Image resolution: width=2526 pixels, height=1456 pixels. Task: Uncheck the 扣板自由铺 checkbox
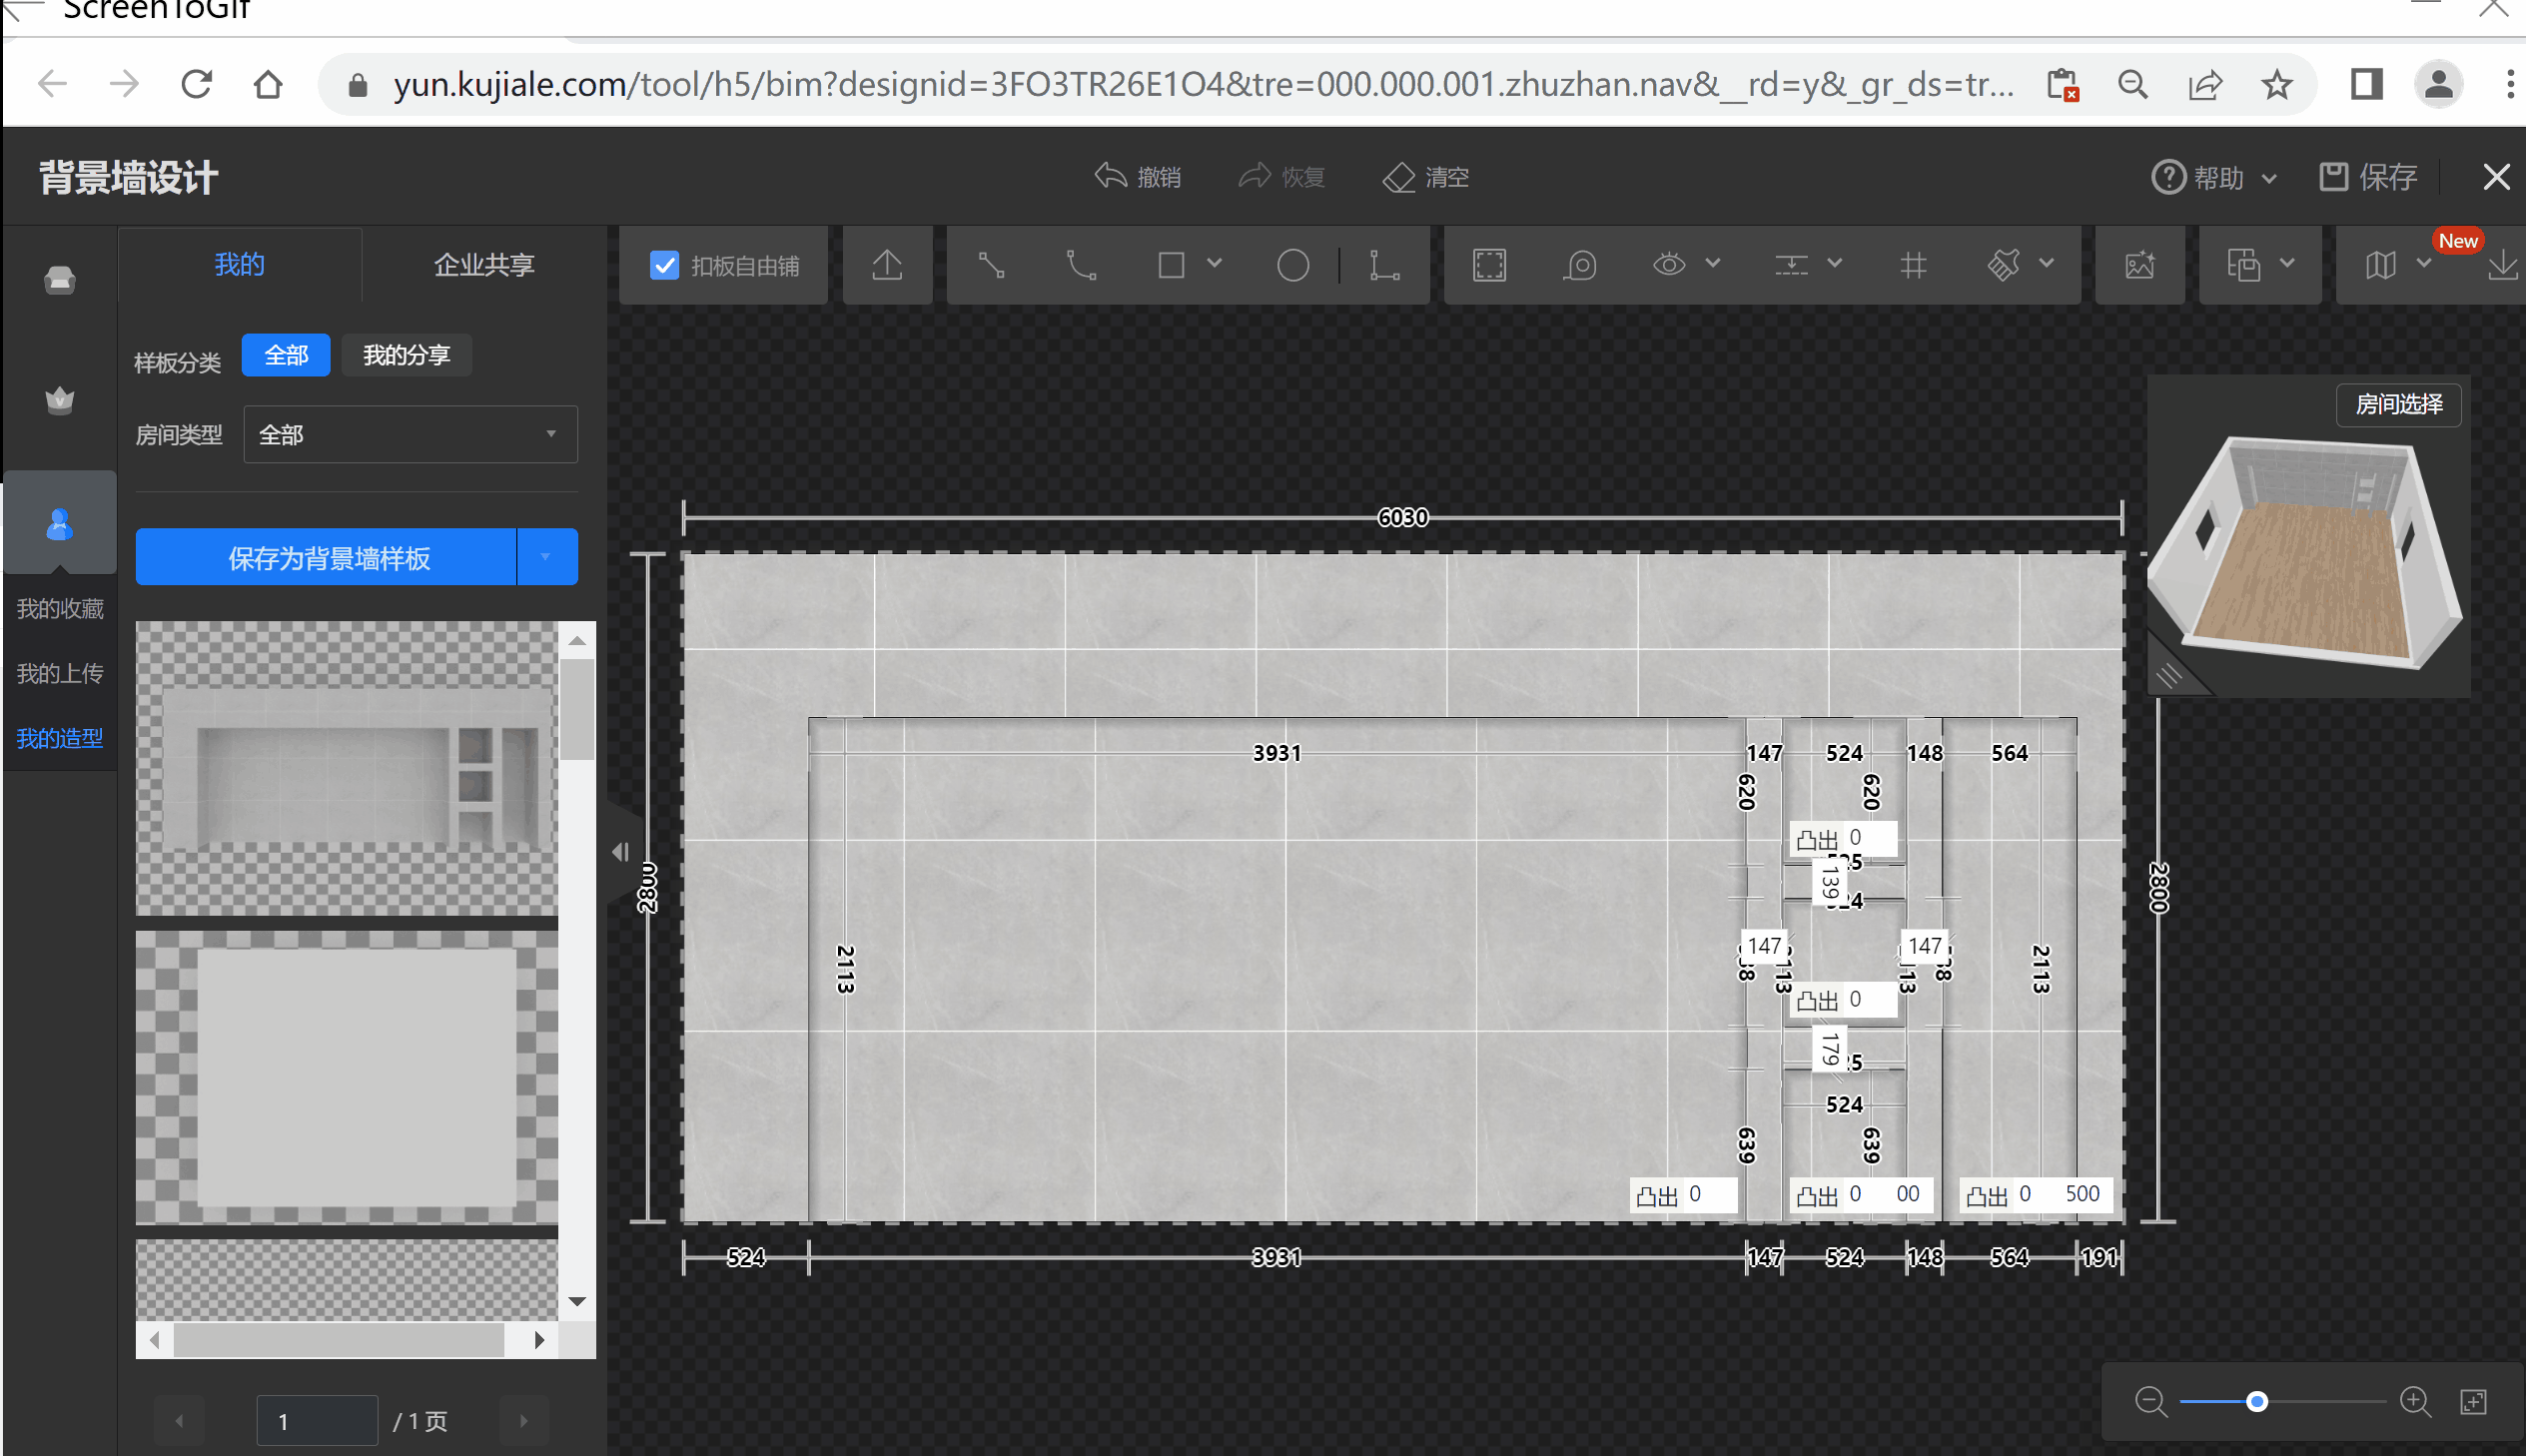[x=664, y=265]
